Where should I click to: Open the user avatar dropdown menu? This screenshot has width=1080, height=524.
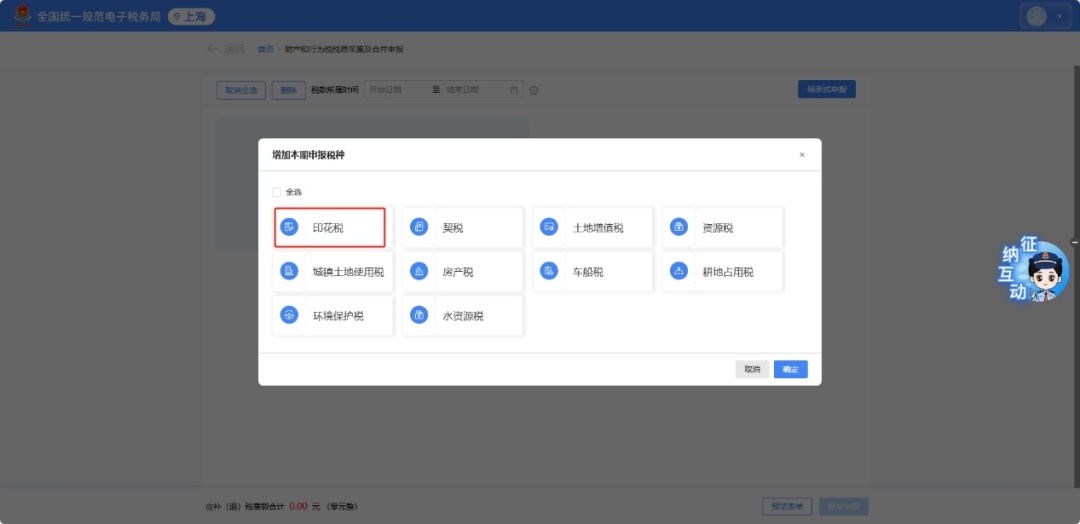1045,16
